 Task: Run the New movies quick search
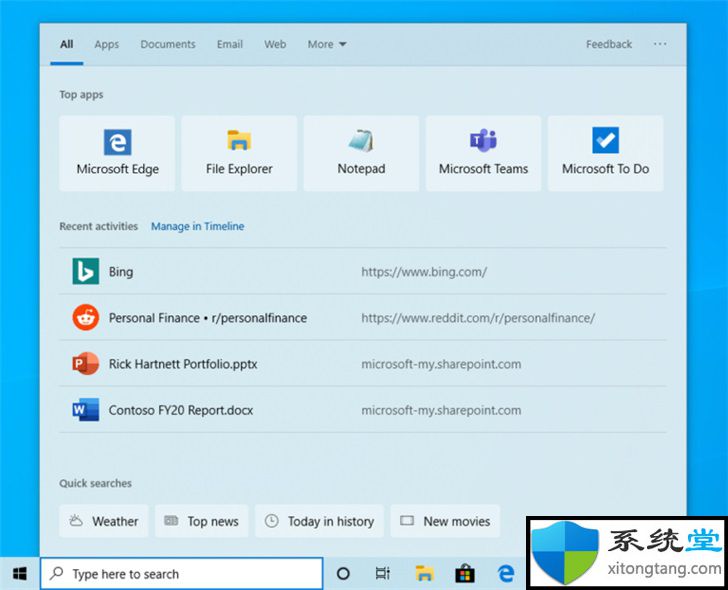(x=445, y=521)
